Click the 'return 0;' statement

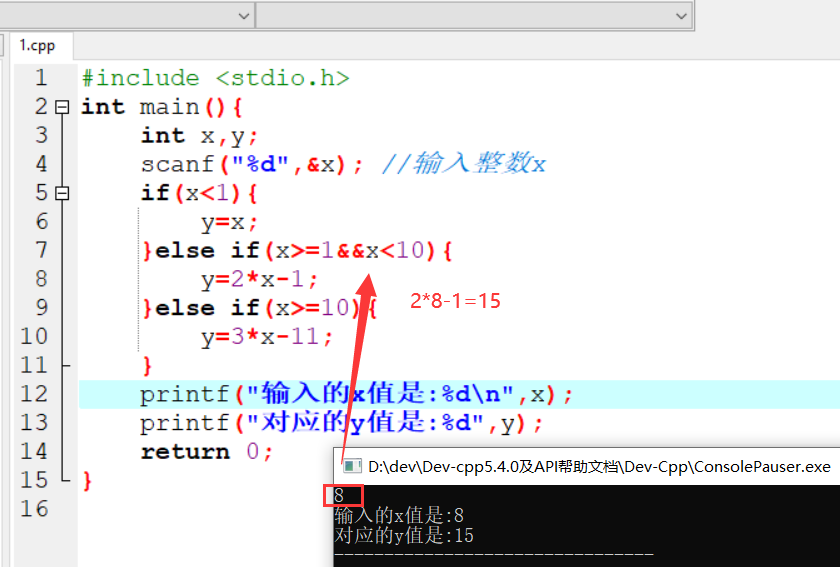coord(207,452)
